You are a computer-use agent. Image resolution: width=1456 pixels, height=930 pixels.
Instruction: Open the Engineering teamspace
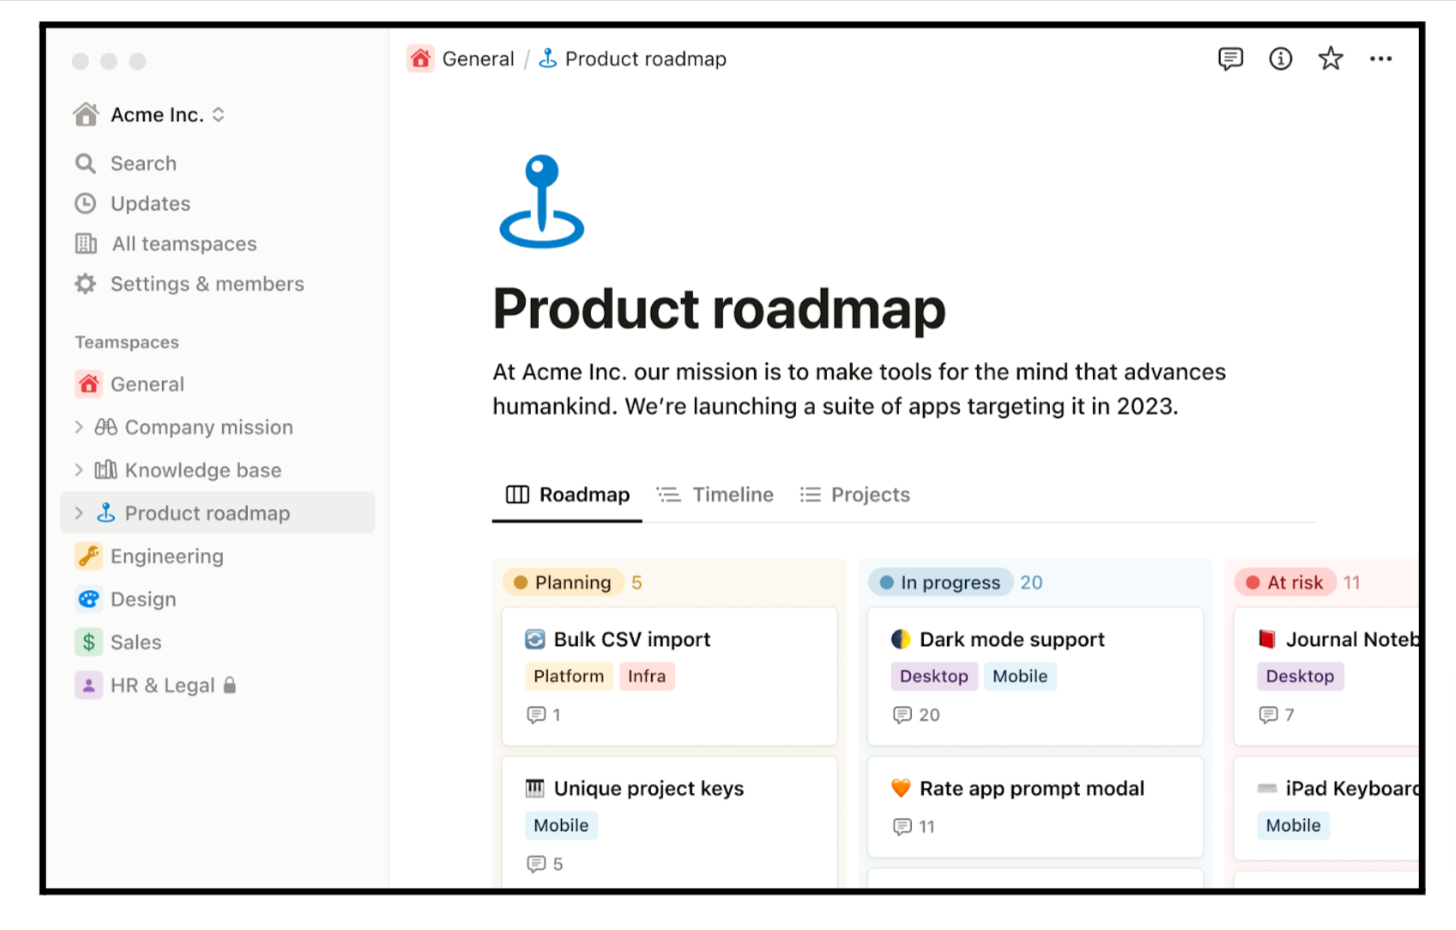[x=166, y=556]
